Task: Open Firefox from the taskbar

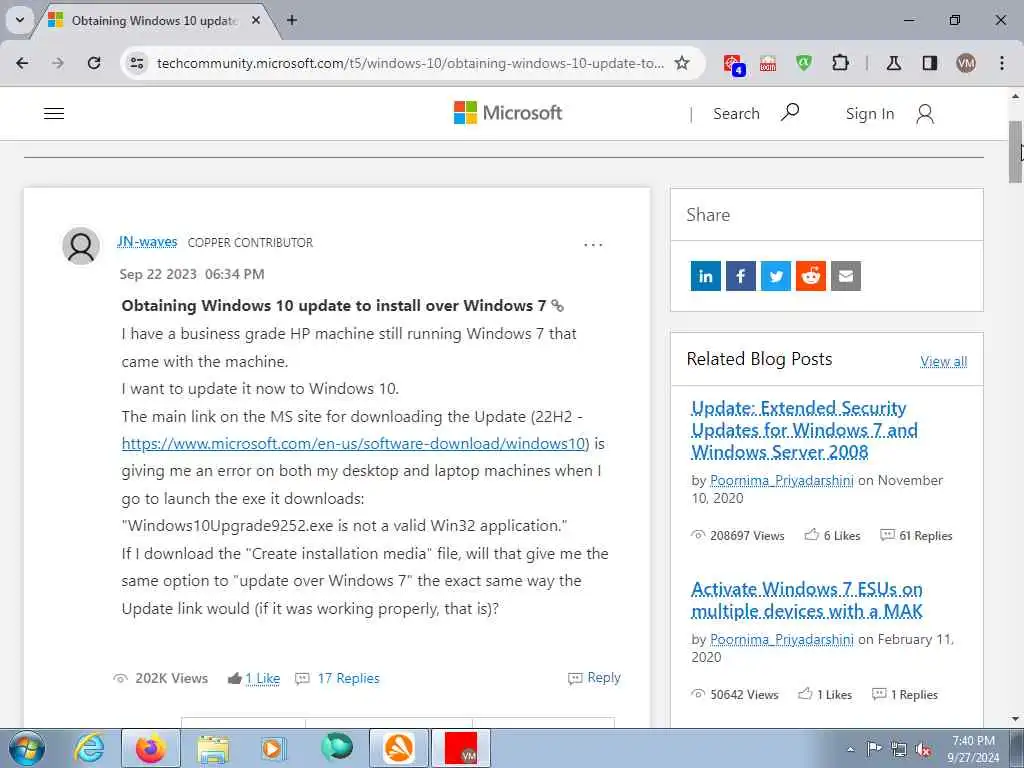Action: coord(151,748)
